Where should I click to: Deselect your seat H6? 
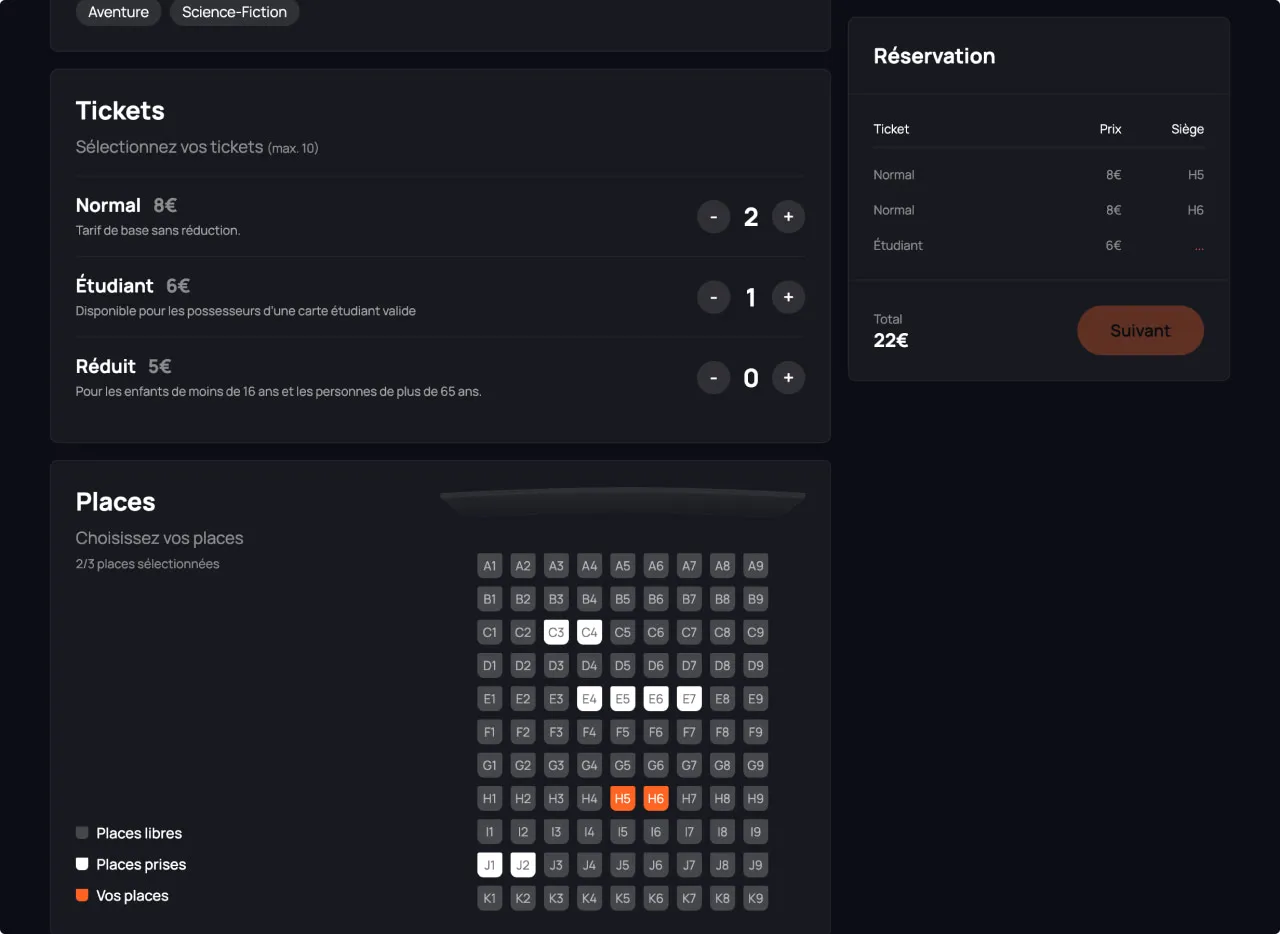(656, 798)
